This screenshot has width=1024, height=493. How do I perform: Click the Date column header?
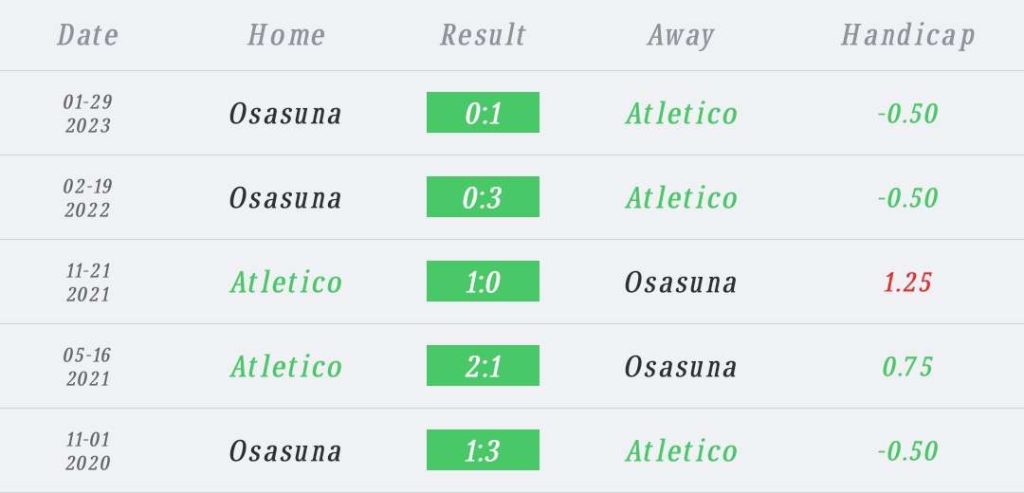[88, 35]
